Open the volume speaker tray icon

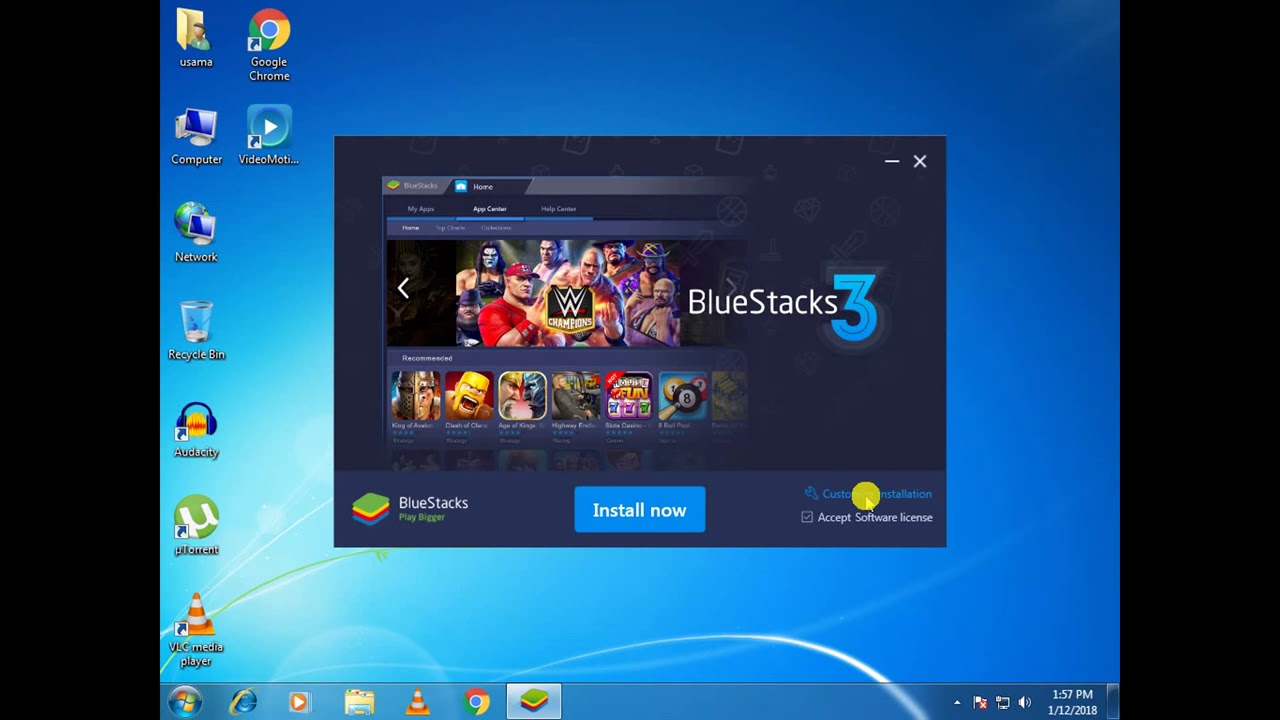[1024, 703]
